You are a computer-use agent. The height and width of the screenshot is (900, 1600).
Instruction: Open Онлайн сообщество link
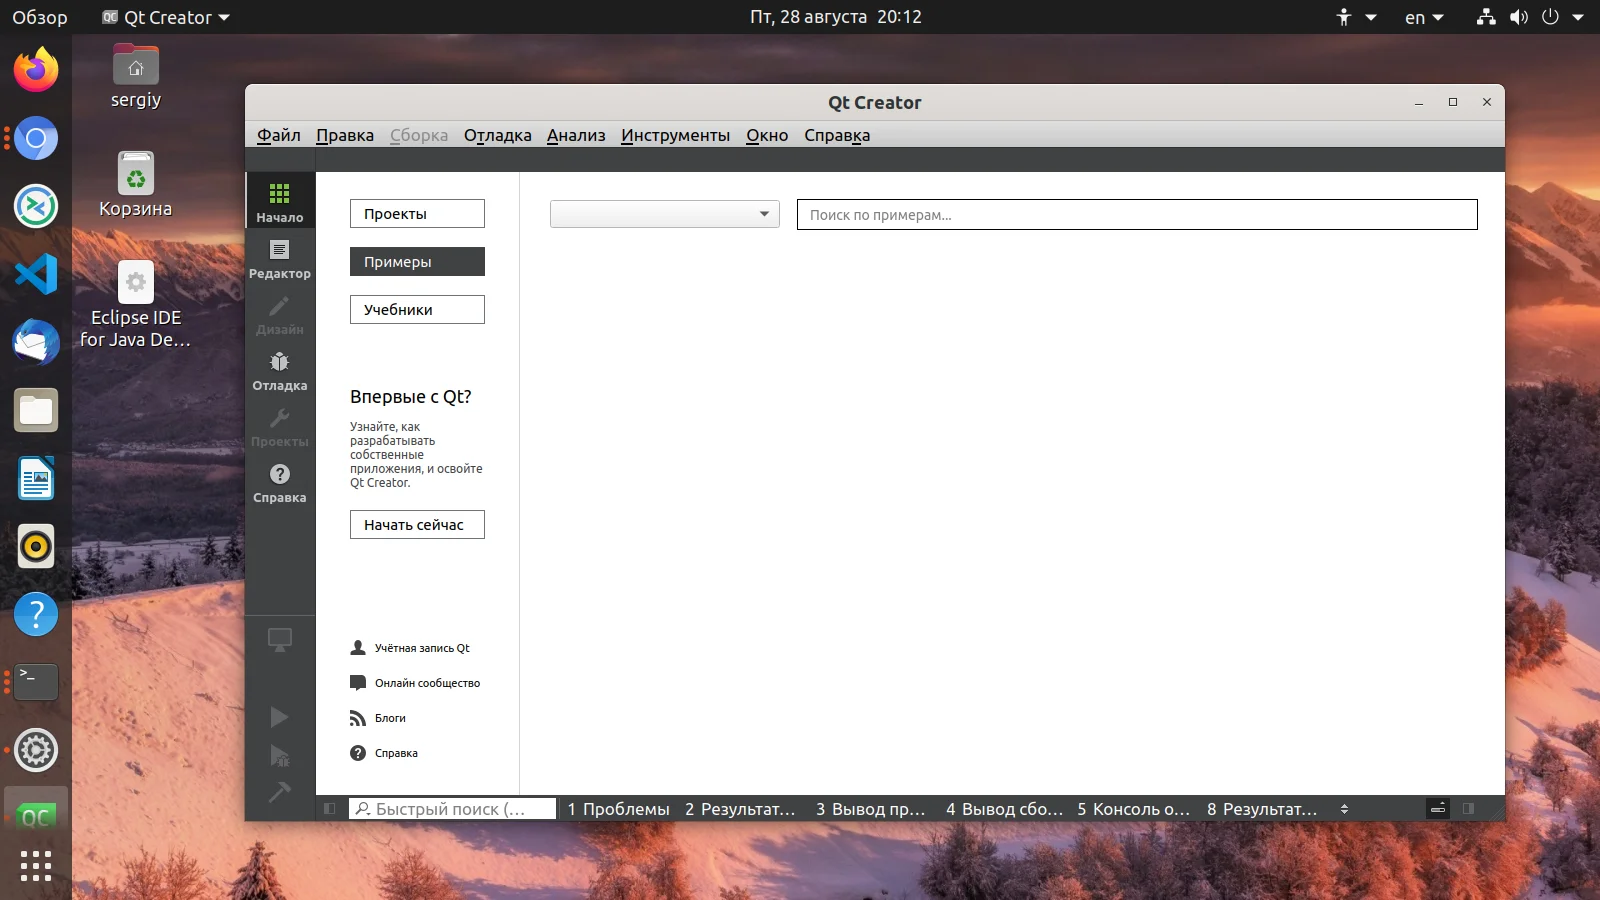click(427, 683)
